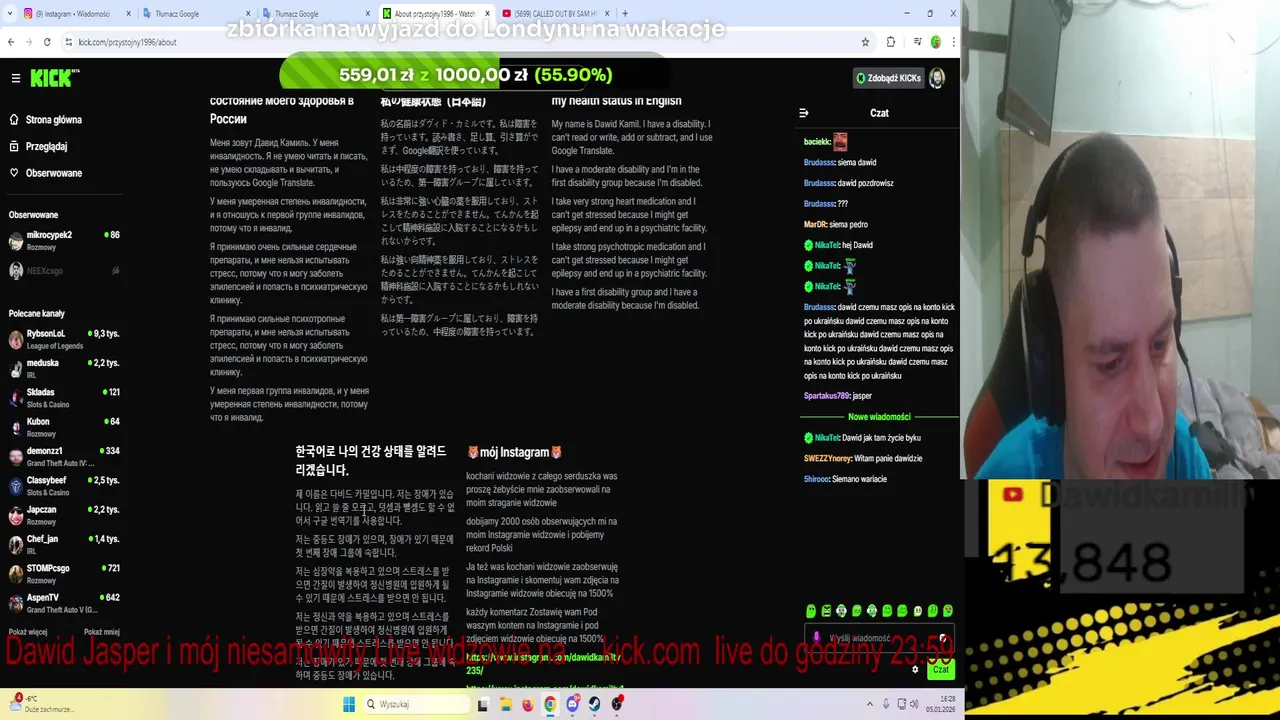
Task: Click the address bar URL kick.com/przystojny1996/about
Action: pos(127,42)
